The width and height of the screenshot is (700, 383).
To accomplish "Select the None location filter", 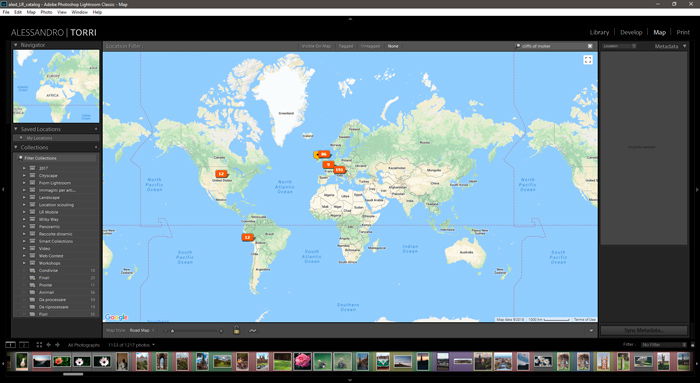I will [x=393, y=46].
